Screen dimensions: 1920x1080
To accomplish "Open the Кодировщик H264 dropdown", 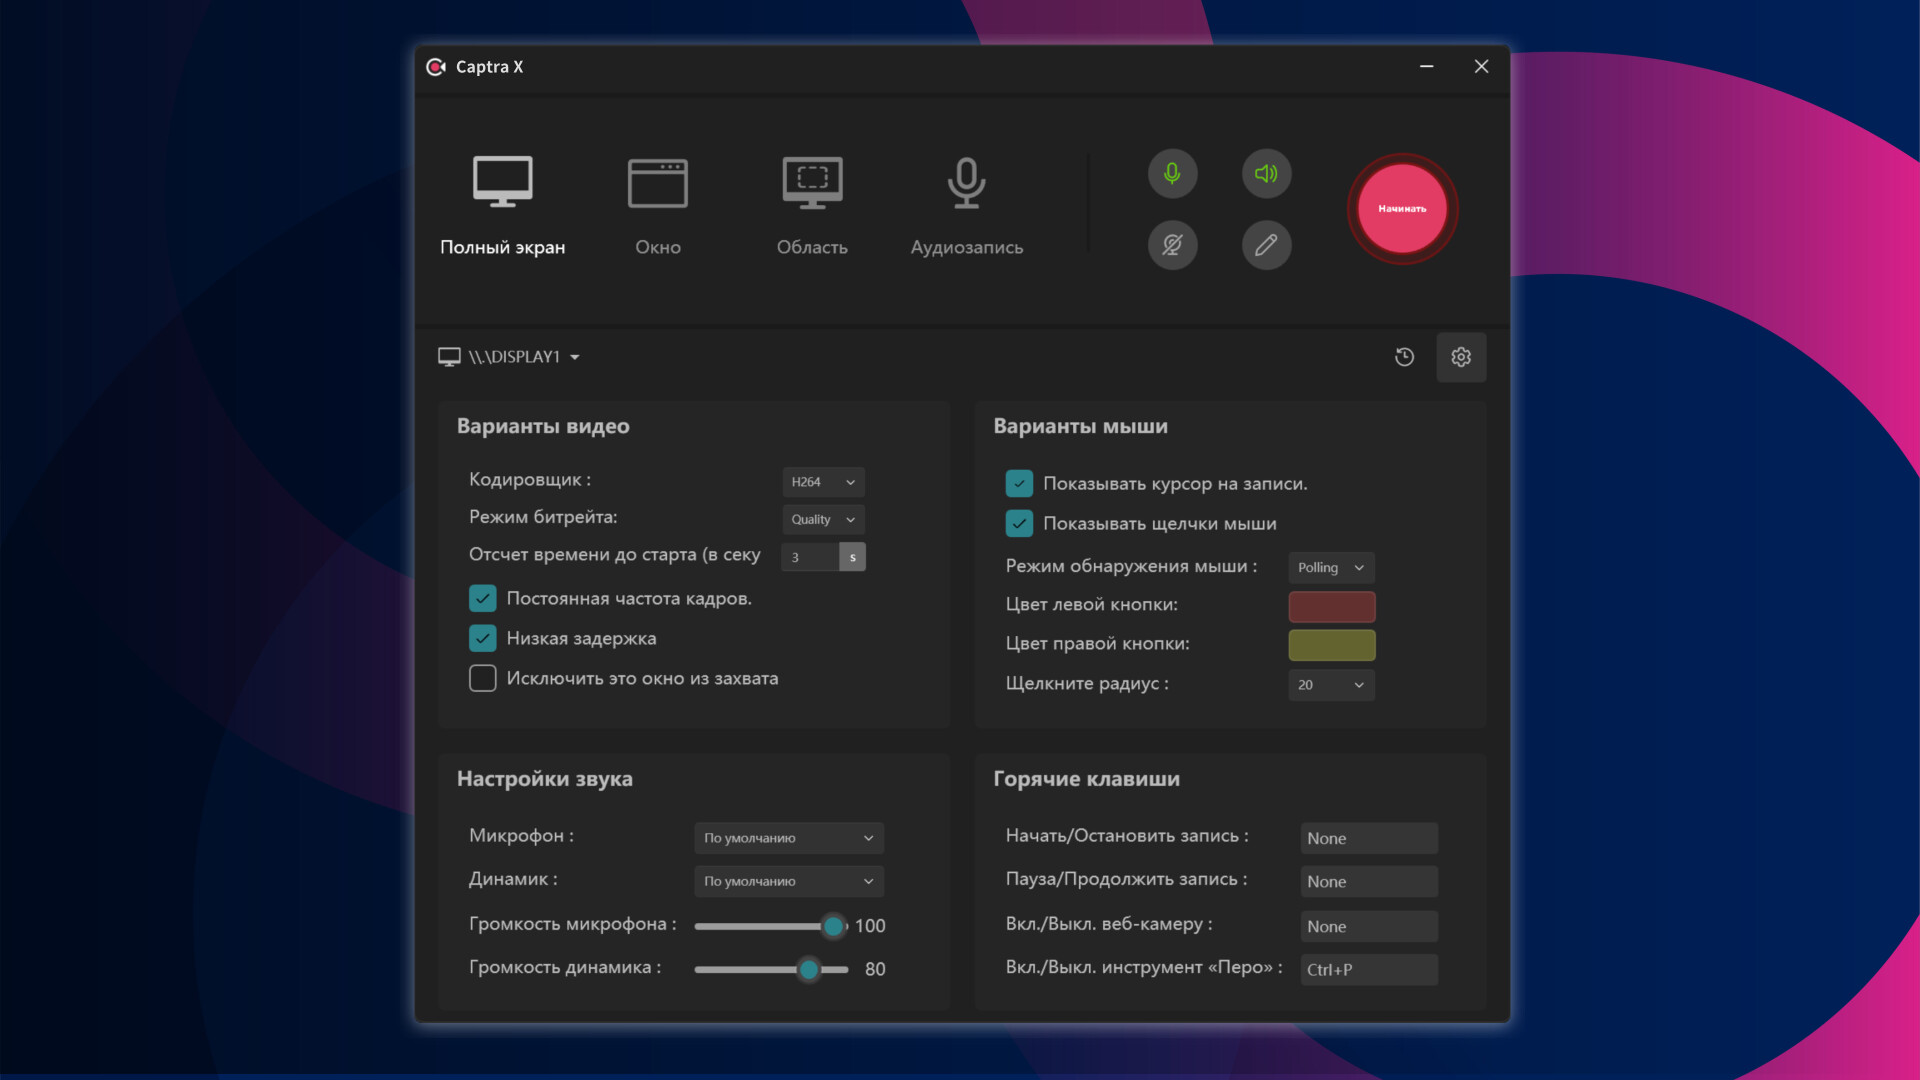I will click(822, 481).
